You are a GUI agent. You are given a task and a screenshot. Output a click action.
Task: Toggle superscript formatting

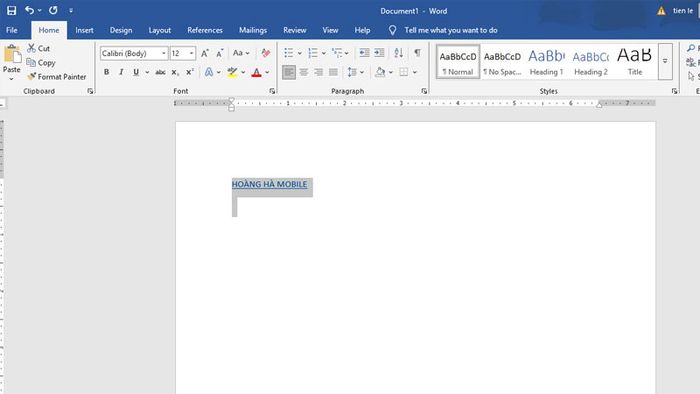coord(190,72)
